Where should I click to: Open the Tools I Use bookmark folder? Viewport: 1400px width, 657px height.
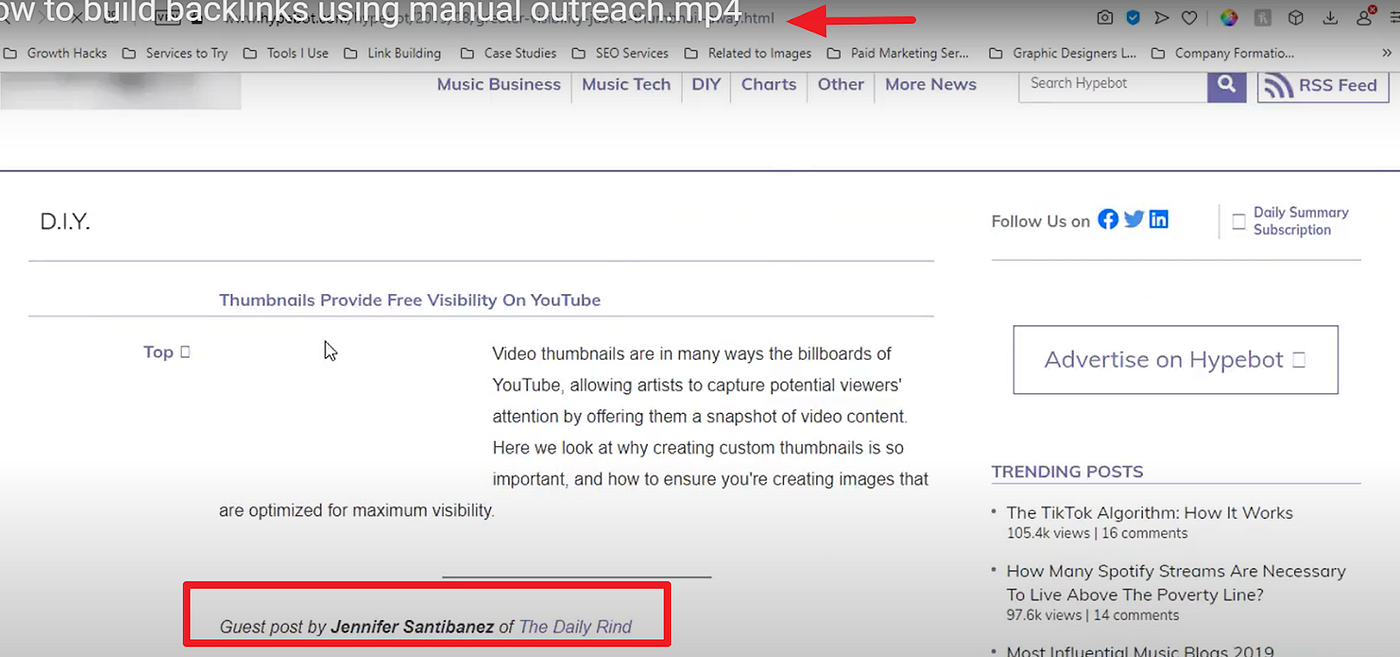(286, 53)
